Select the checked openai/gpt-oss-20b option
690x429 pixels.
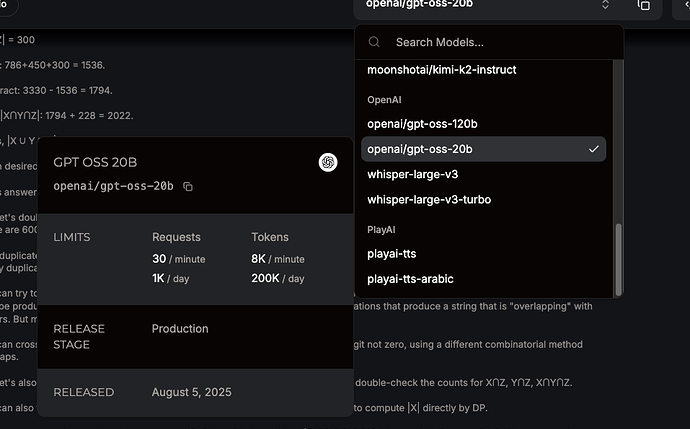pos(483,149)
